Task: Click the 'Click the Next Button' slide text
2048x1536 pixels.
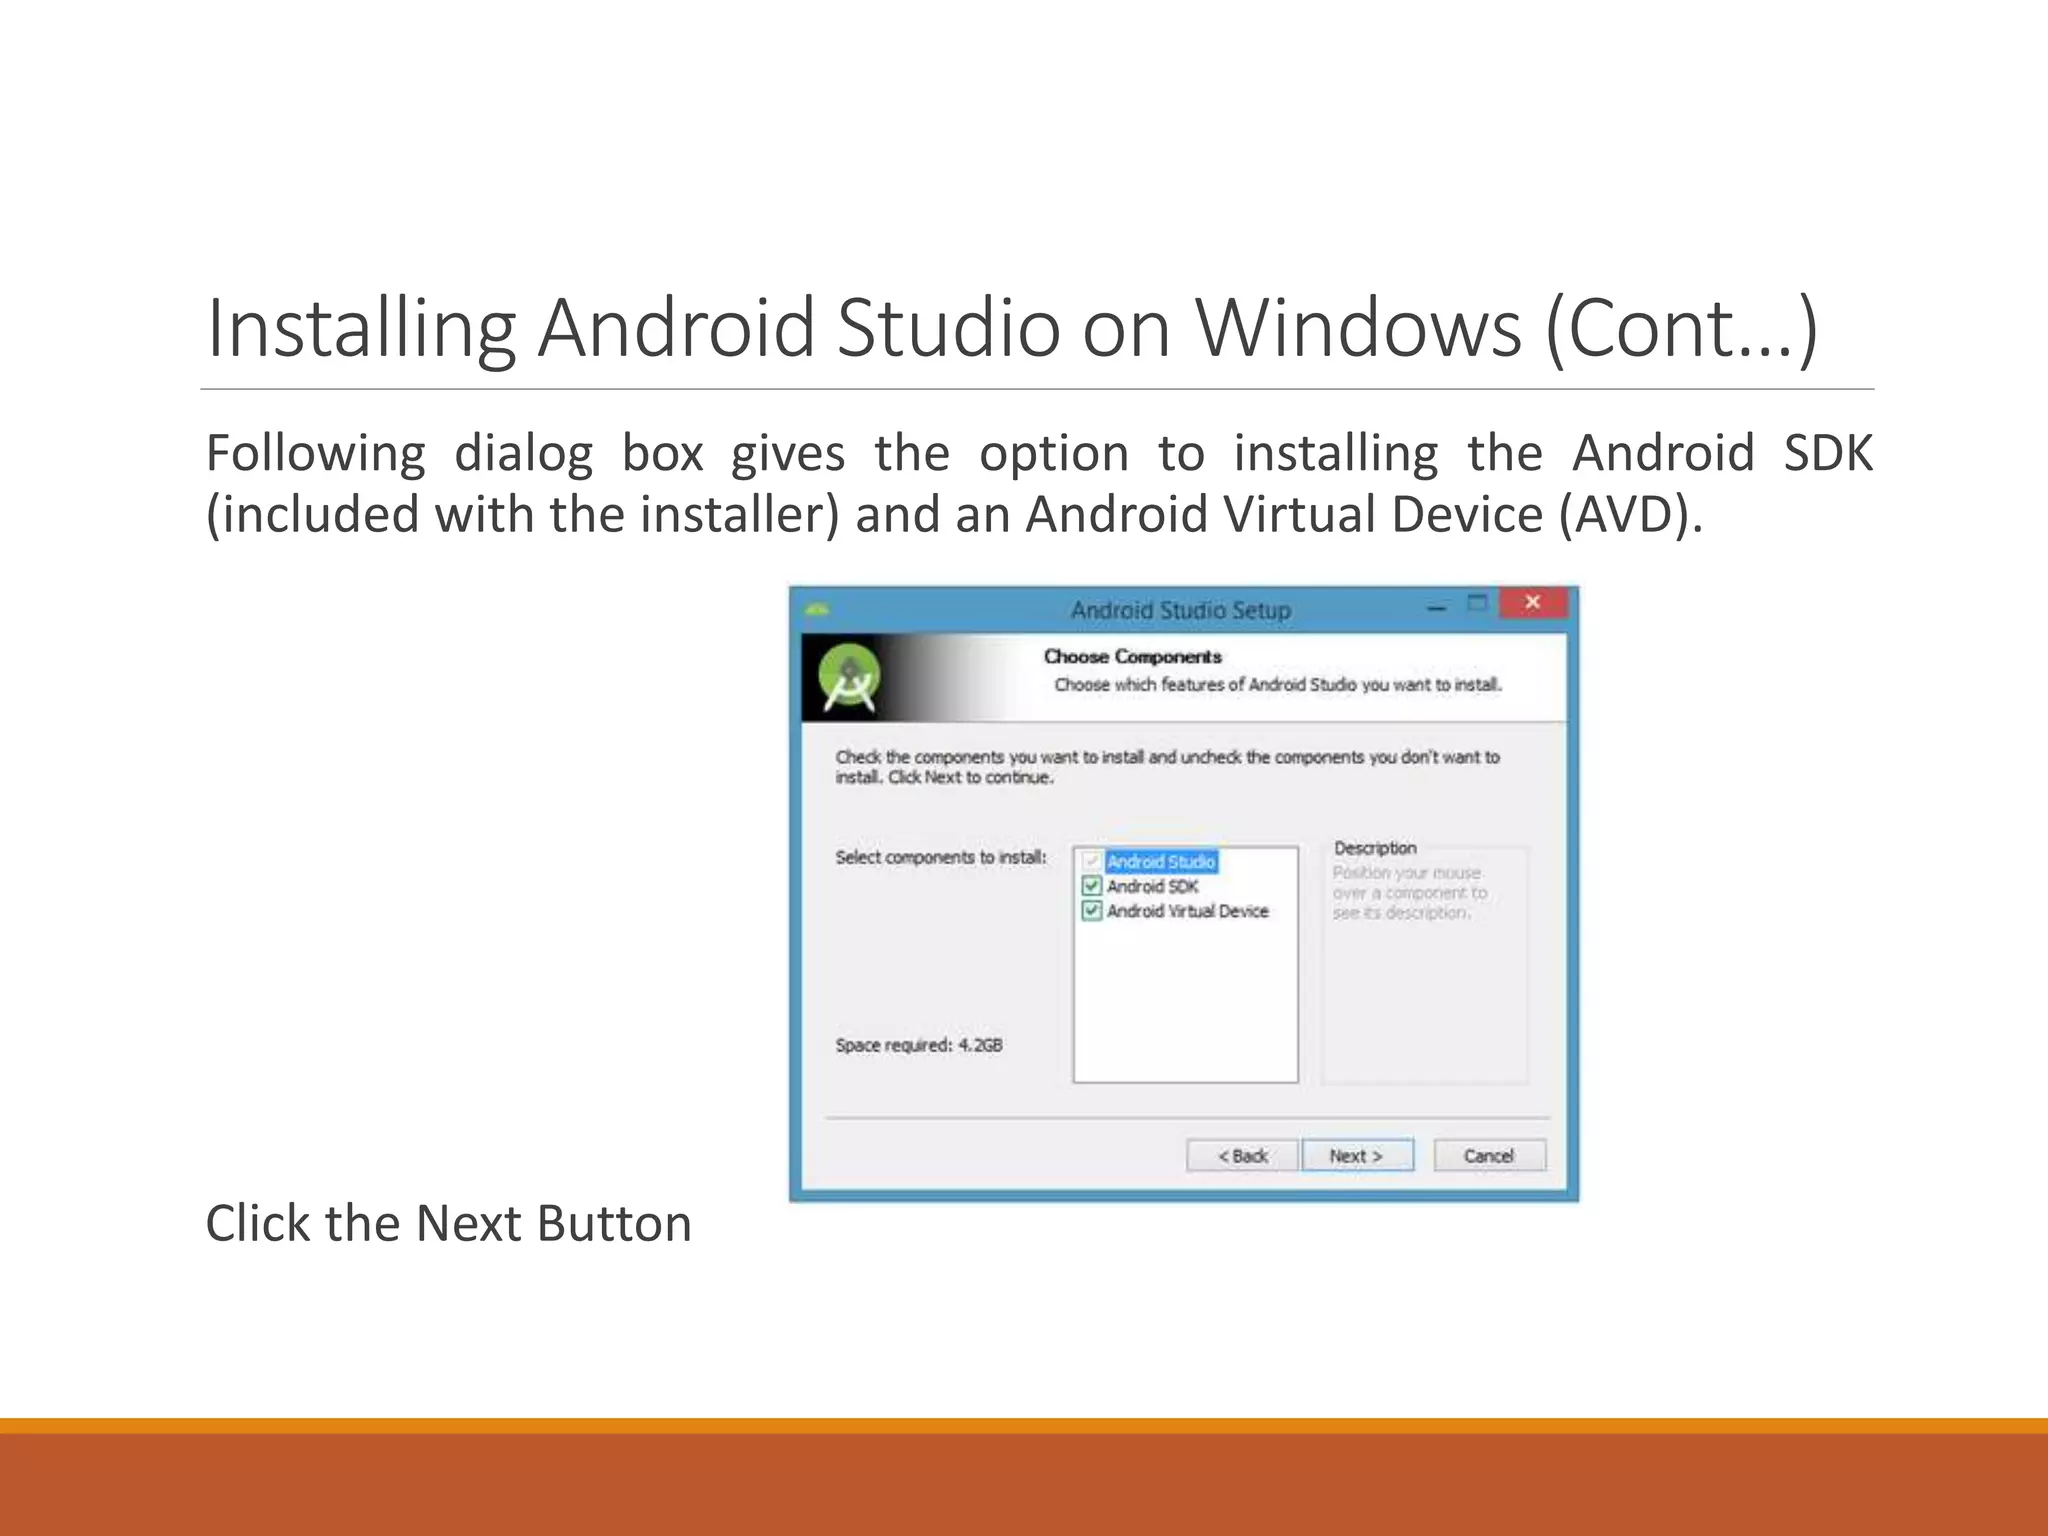Action: (449, 1223)
